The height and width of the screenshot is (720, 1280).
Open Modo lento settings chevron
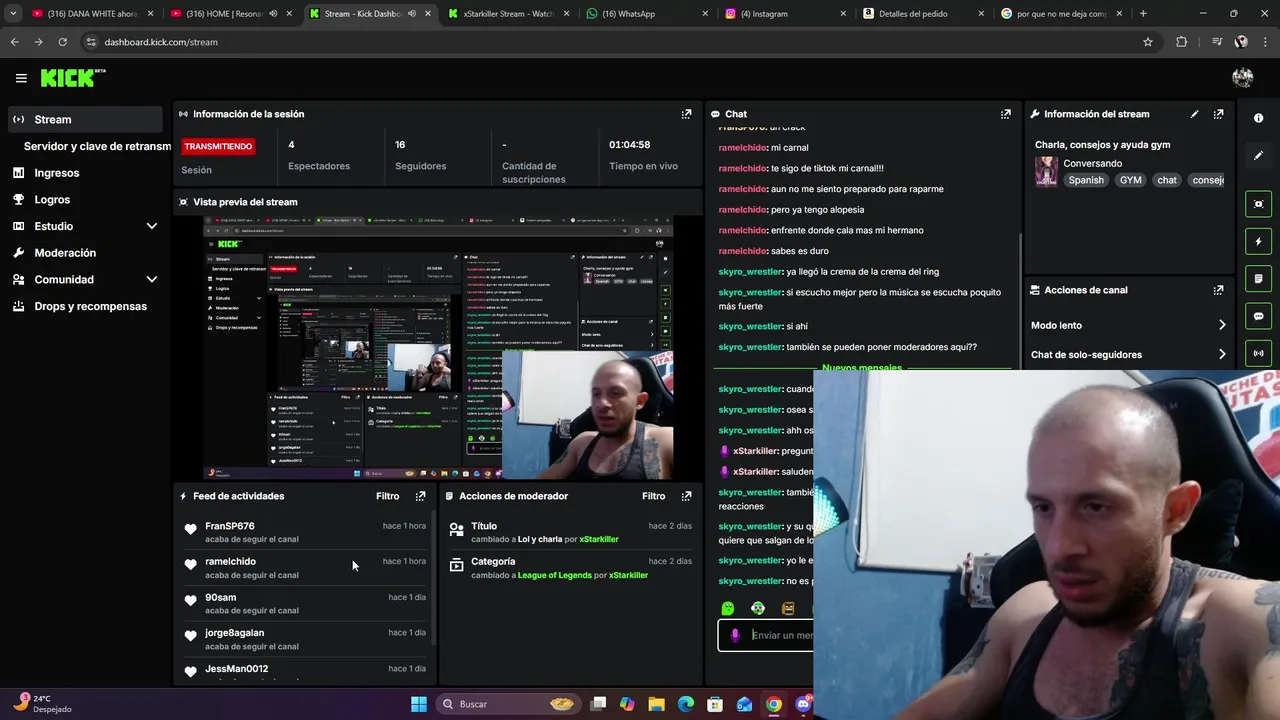[x=1221, y=325]
